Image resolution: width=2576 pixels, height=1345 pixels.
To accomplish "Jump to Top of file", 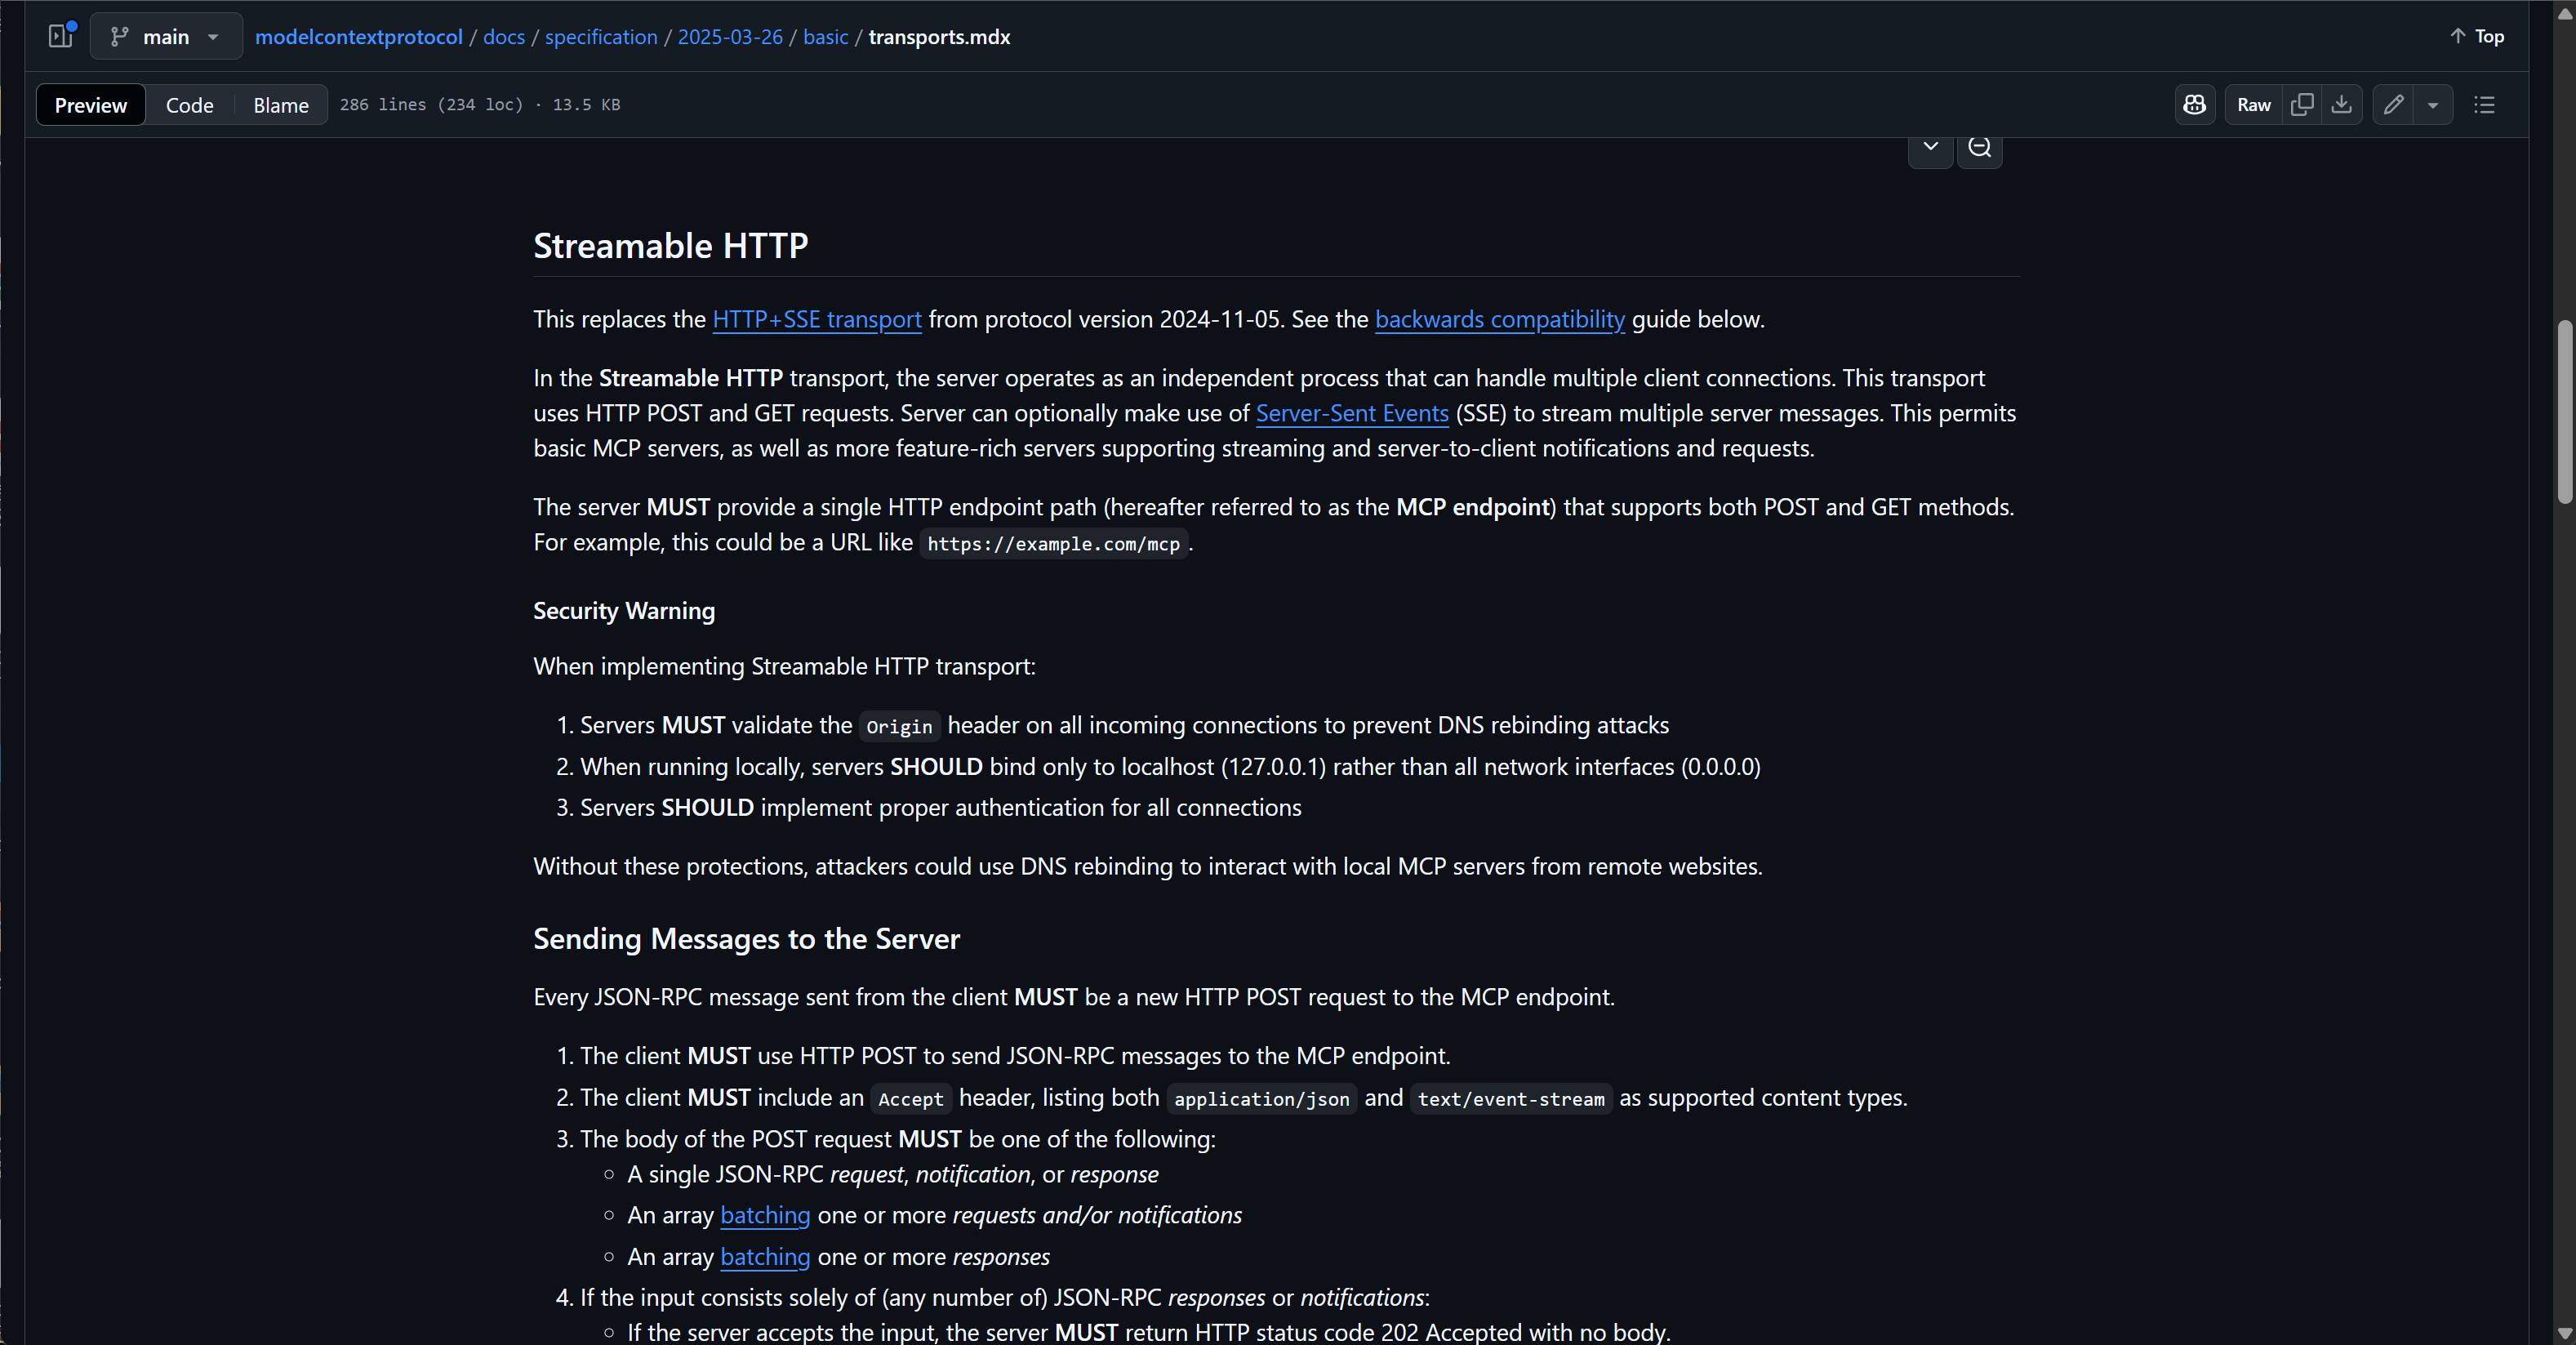I will [2477, 36].
